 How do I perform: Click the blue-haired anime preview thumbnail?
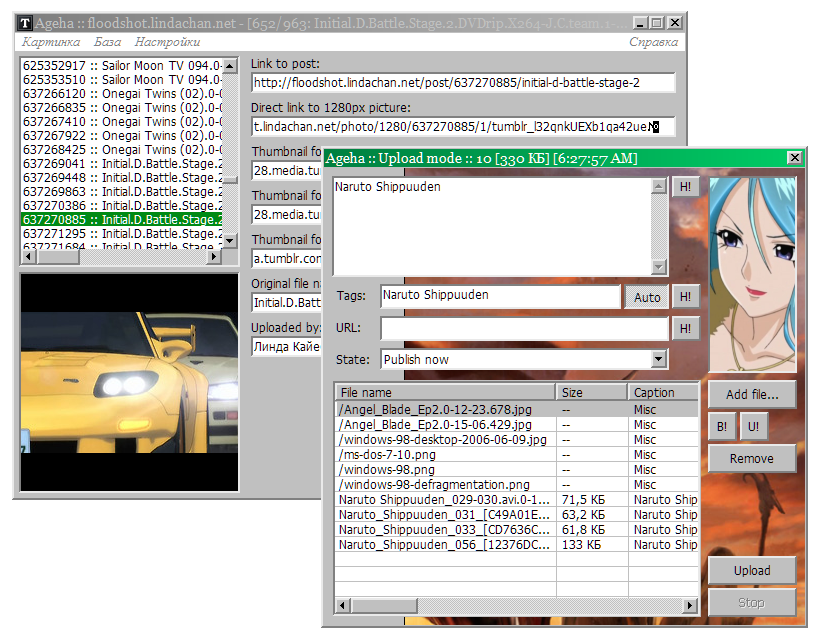(753, 275)
